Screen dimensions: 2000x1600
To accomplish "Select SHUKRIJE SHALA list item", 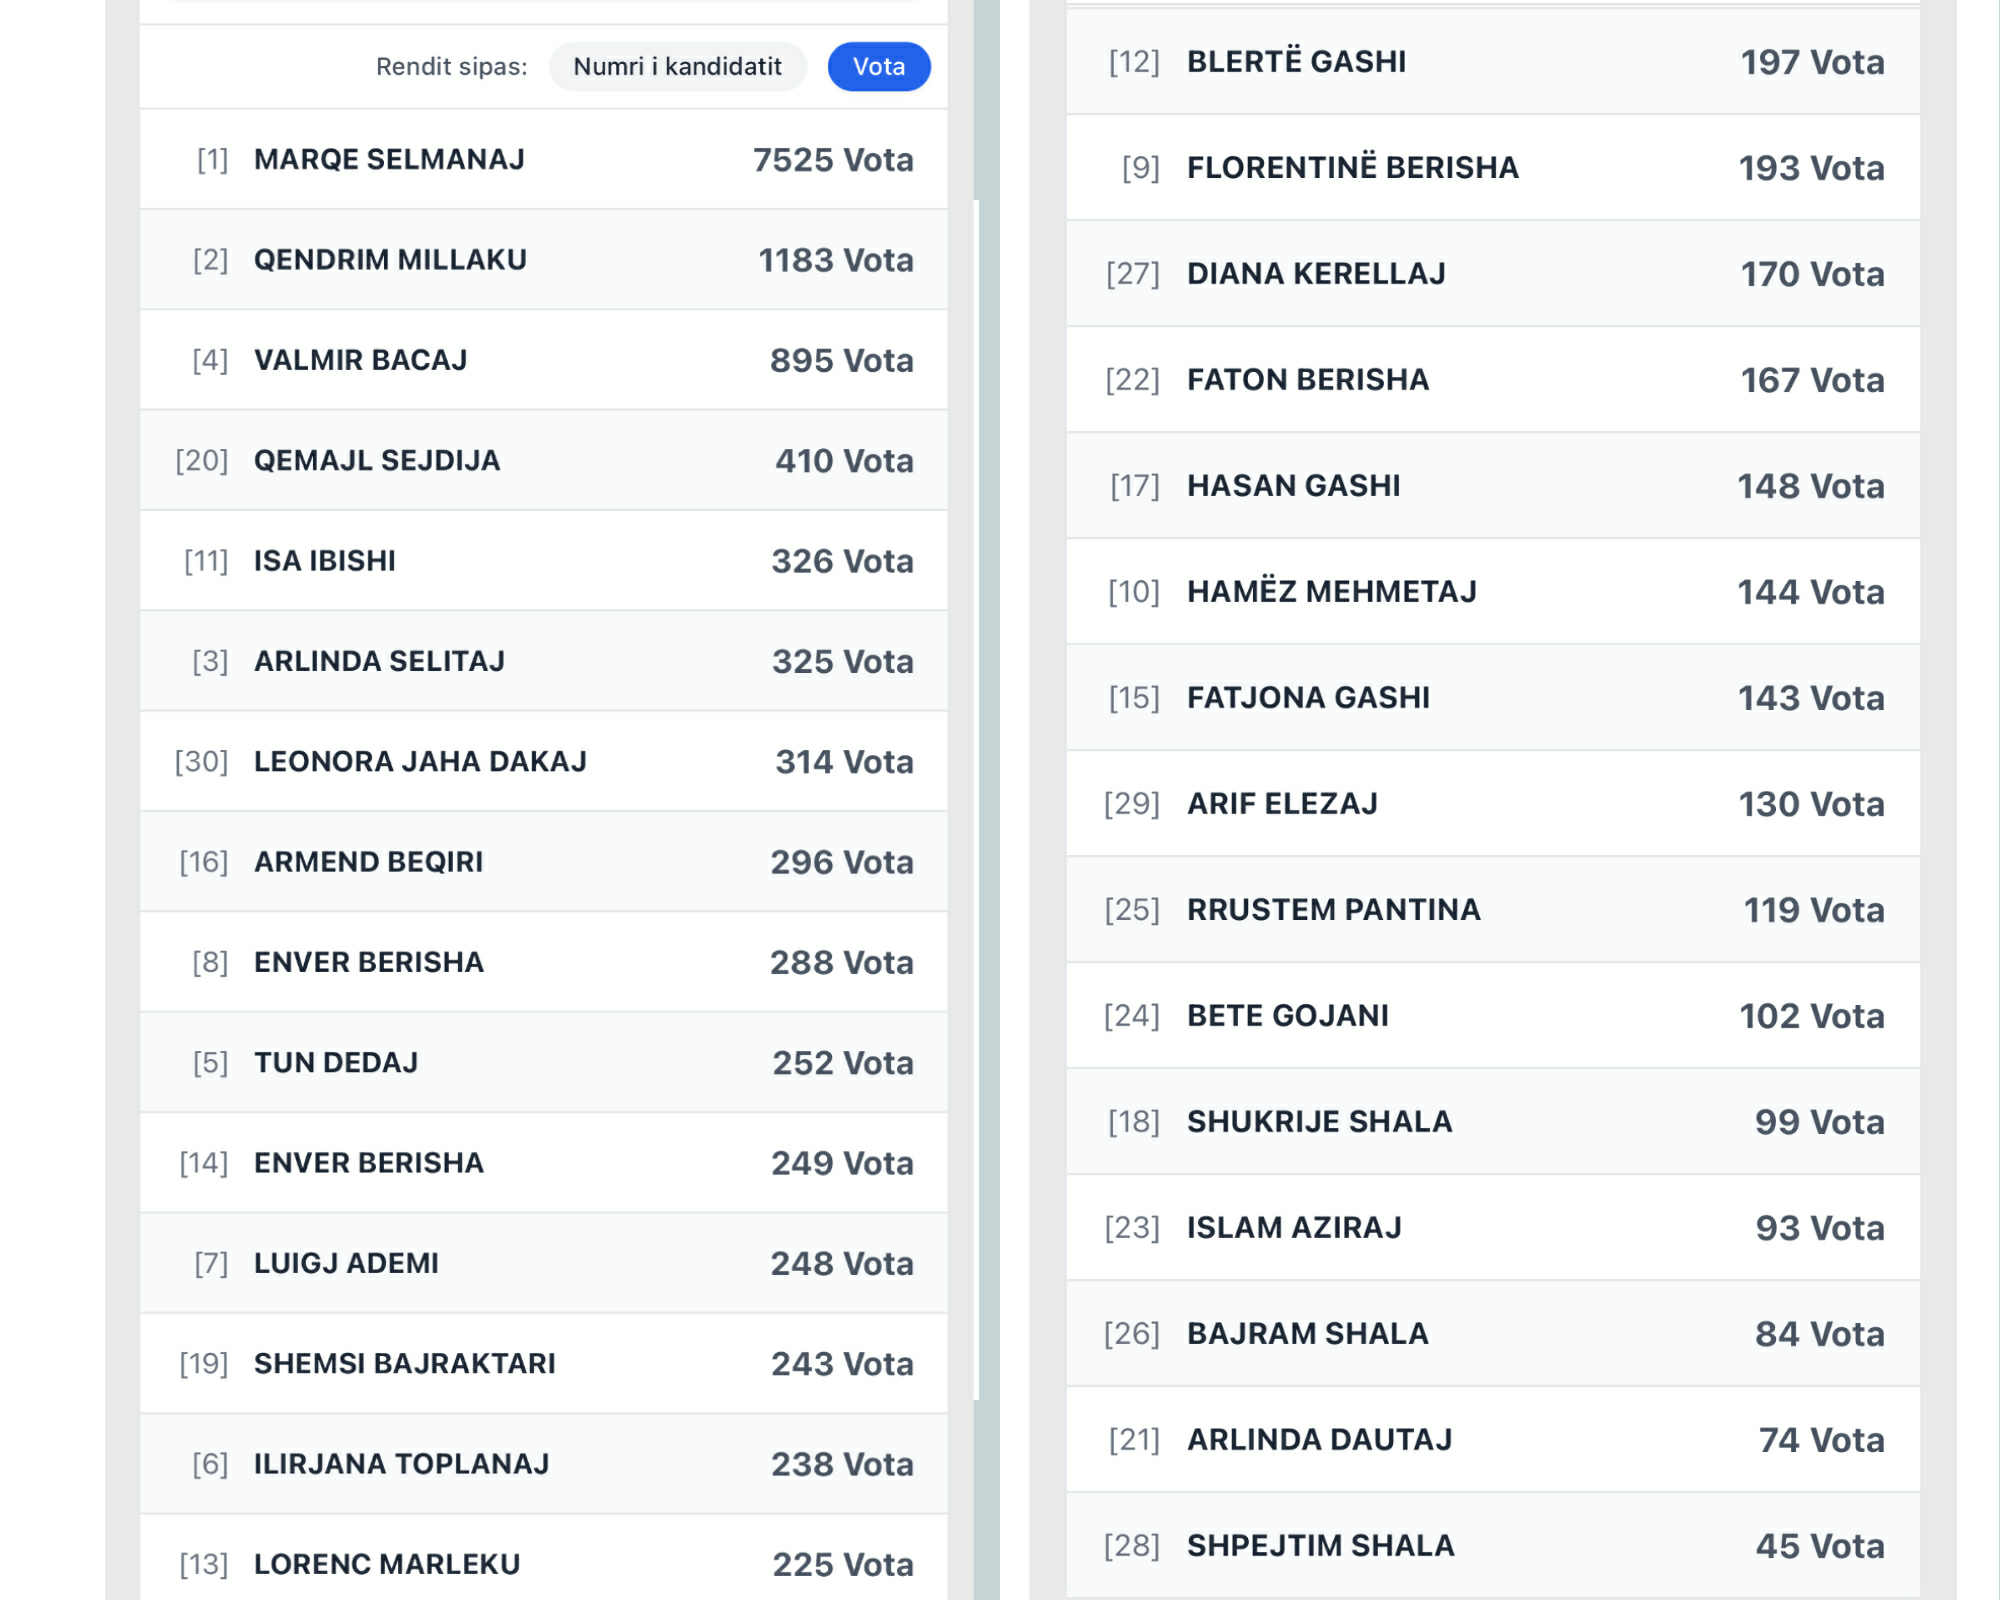I will pos(1492,1122).
